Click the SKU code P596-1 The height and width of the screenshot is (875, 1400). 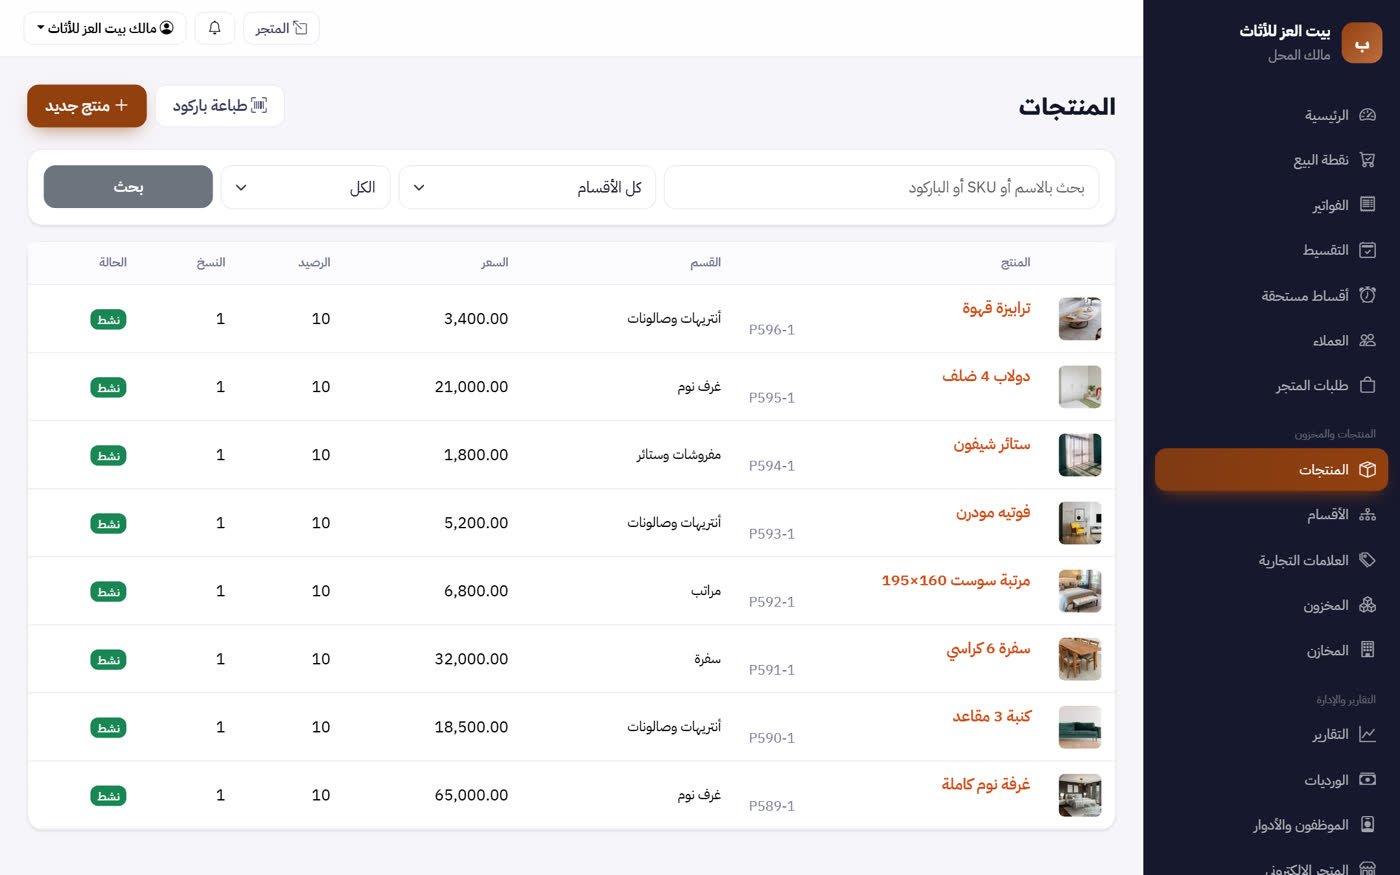point(772,330)
